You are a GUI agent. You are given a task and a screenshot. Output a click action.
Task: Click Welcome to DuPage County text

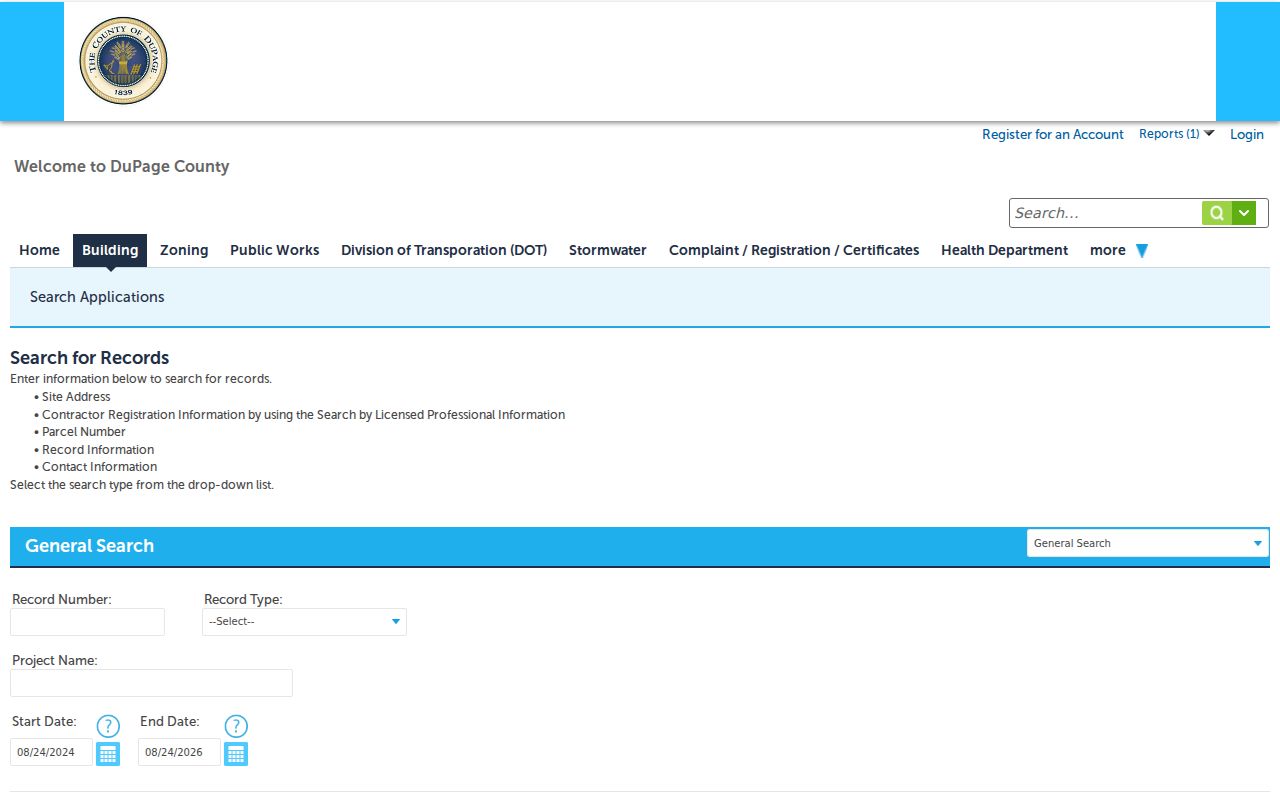pyautogui.click(x=122, y=166)
